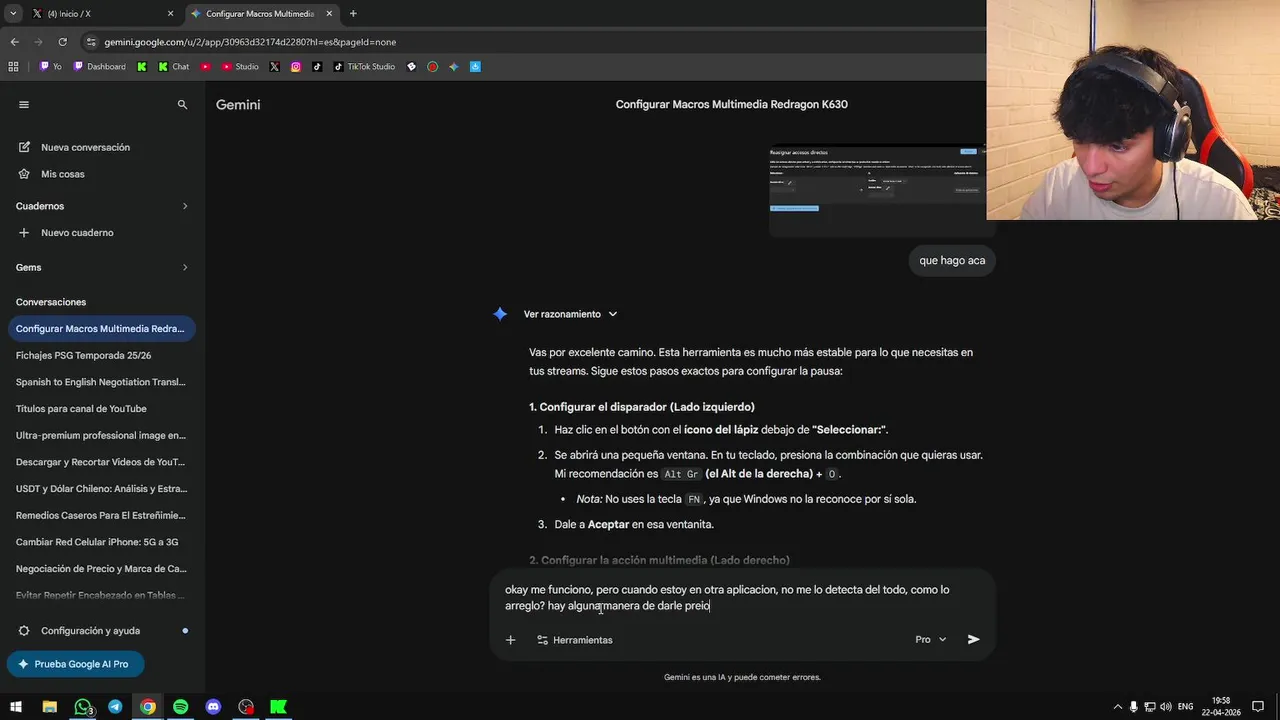Focus the prompt text input field

click(740, 598)
